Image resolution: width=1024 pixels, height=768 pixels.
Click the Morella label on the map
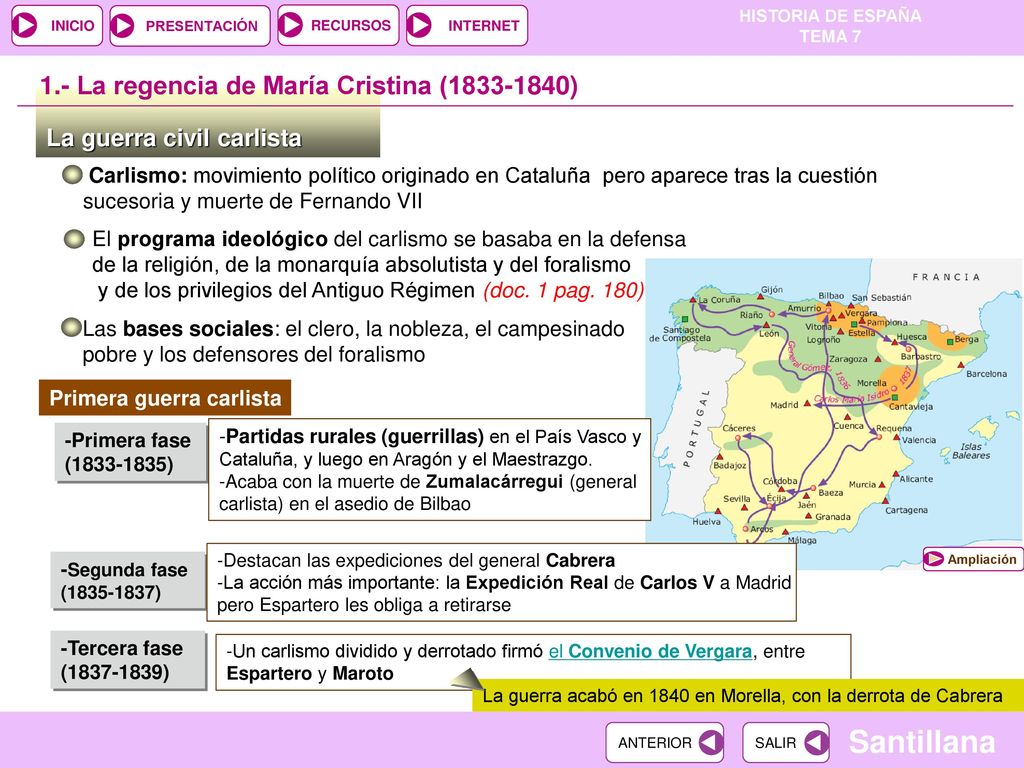click(872, 383)
